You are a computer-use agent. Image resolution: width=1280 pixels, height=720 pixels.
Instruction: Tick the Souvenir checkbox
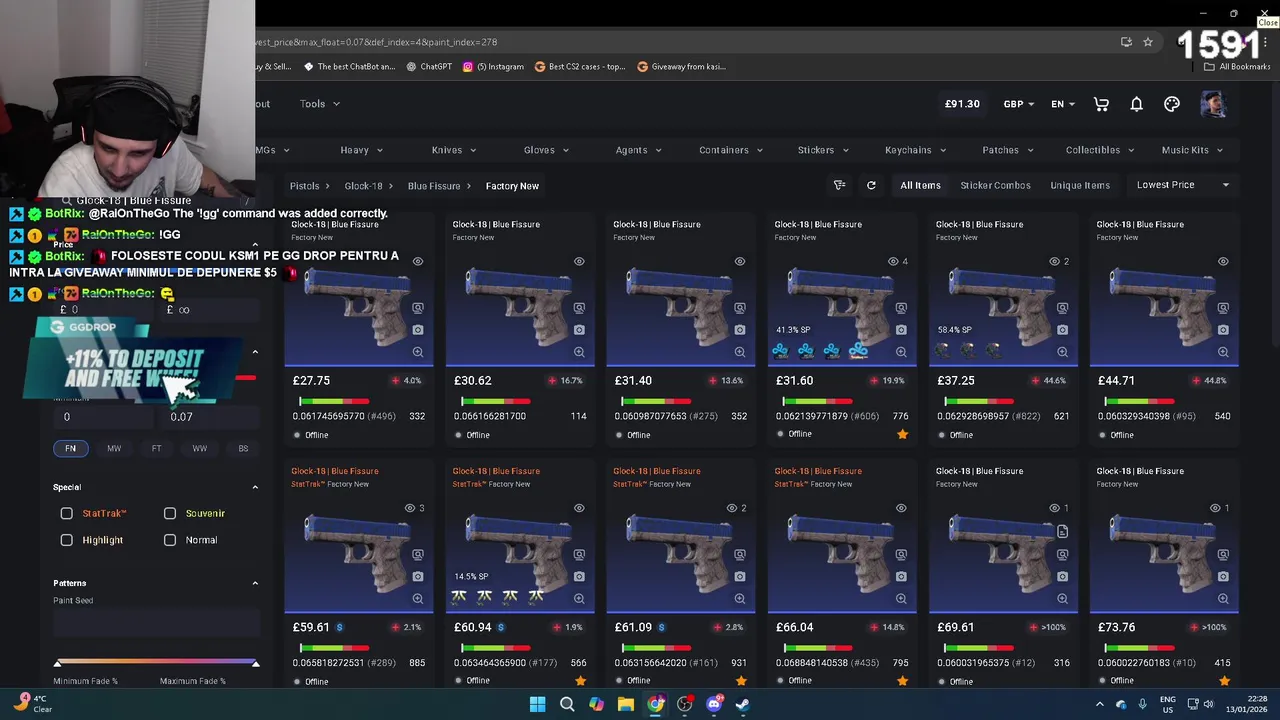click(x=170, y=513)
